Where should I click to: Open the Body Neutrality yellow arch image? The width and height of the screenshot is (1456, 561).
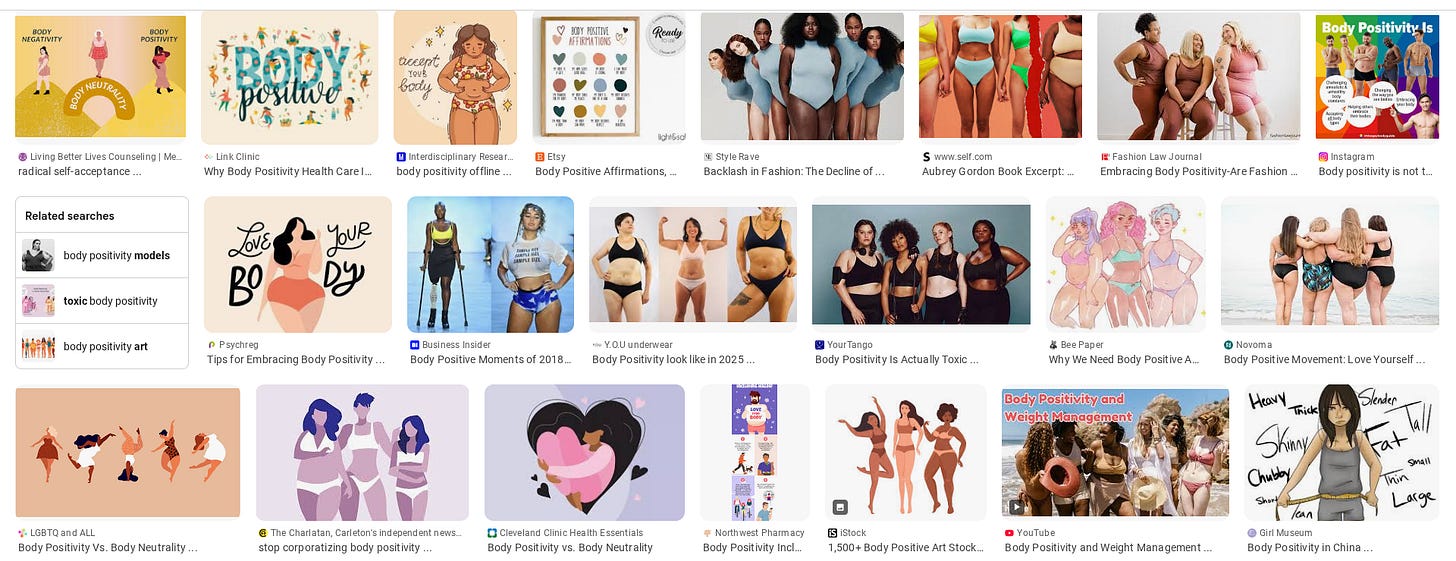pos(100,77)
